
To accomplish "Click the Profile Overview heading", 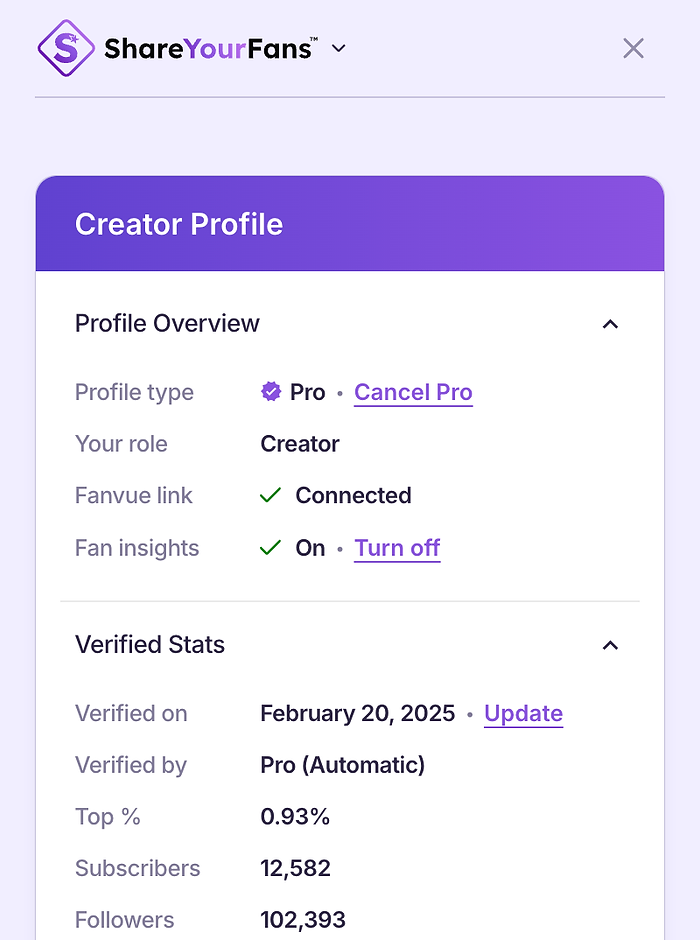I will [167, 324].
